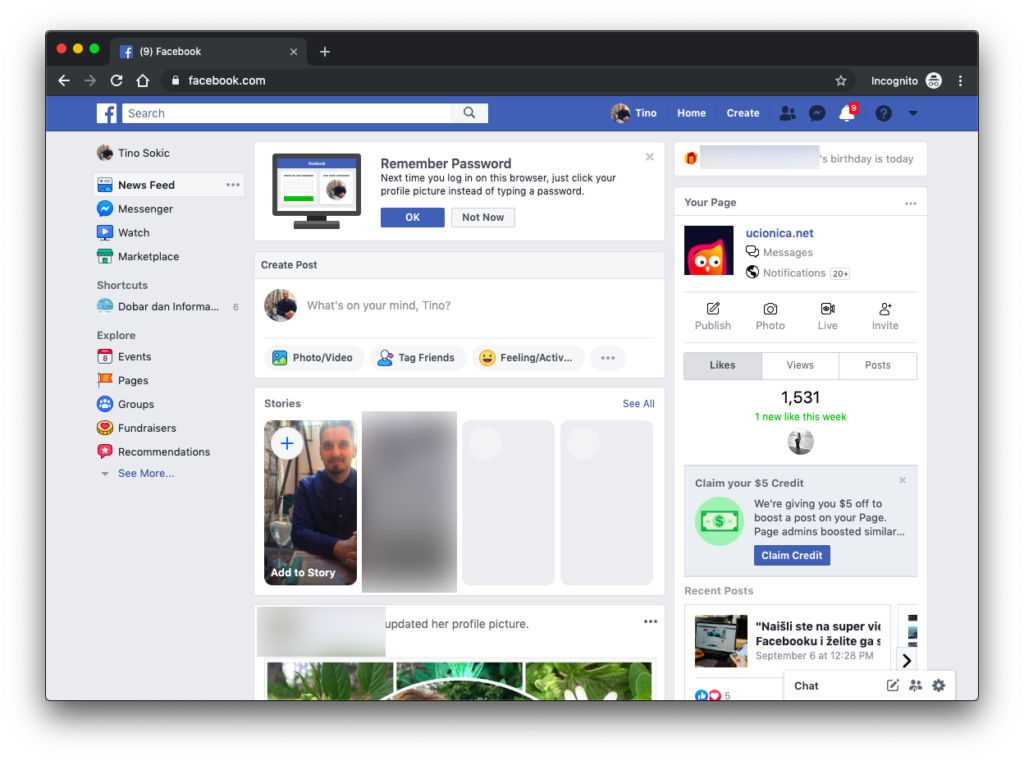Expand See More in Explore list
The width and height of the screenshot is (1024, 761).
coord(145,474)
